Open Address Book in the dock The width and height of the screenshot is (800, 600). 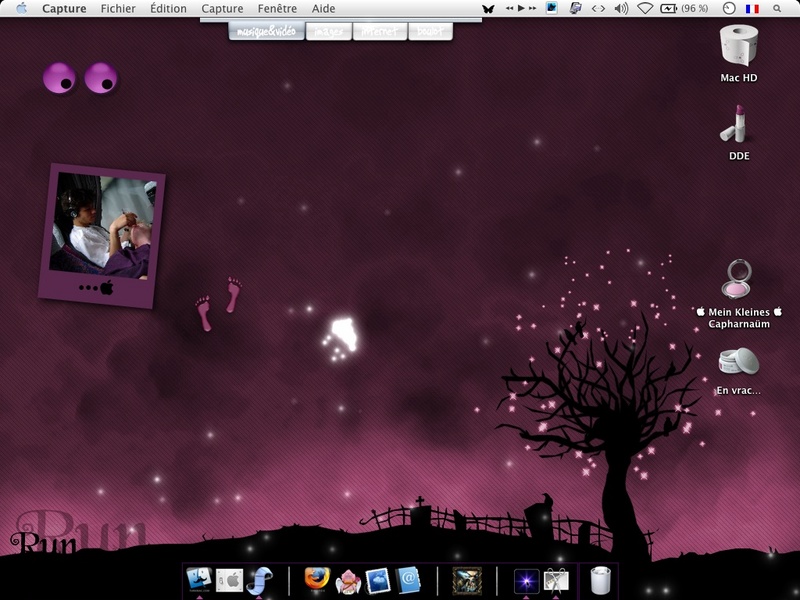408,579
